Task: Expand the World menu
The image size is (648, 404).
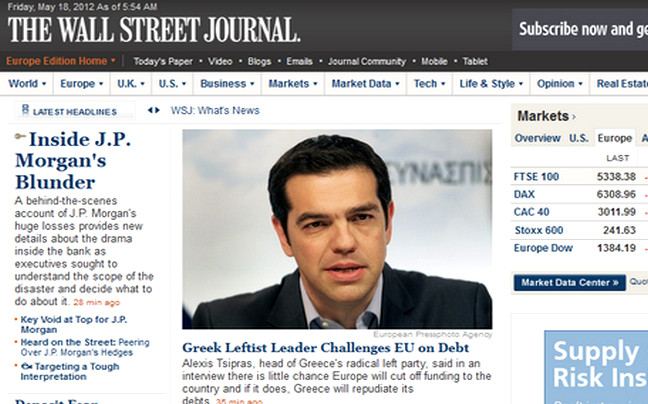Action: point(27,84)
